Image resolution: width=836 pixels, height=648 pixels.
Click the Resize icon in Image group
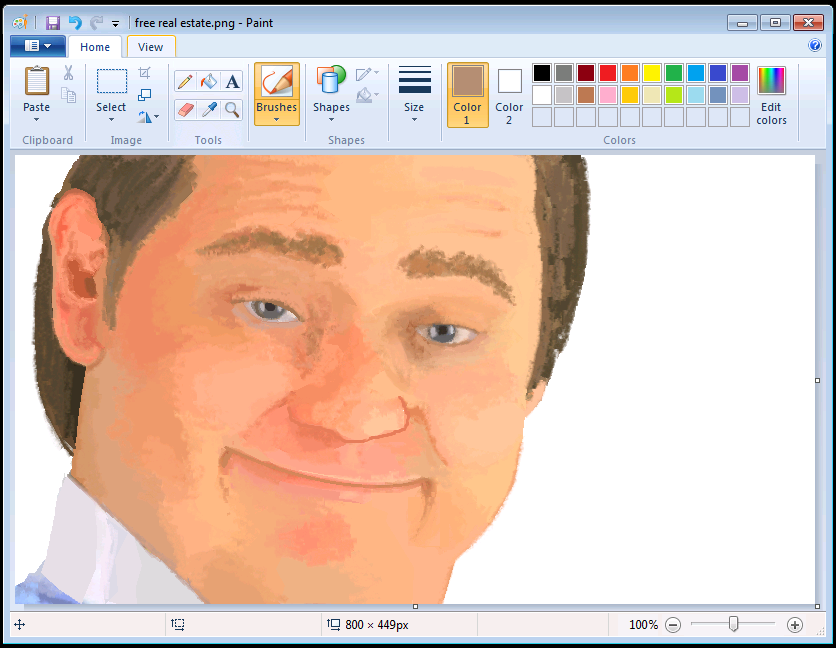(144, 95)
